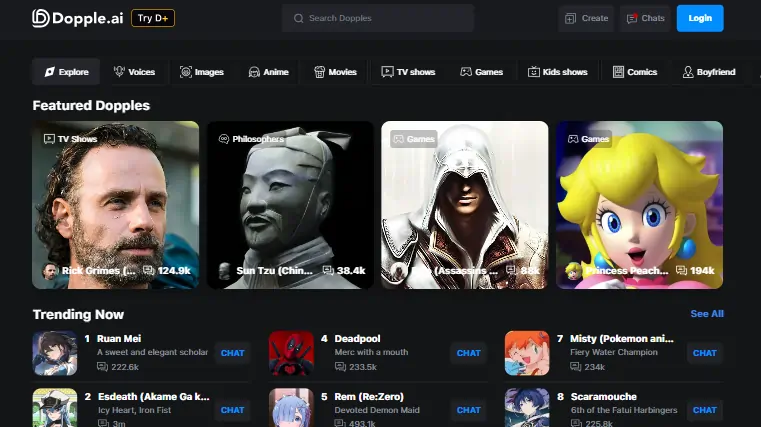Click the search magnifier icon
This screenshot has width=761, height=427.
tap(298, 18)
